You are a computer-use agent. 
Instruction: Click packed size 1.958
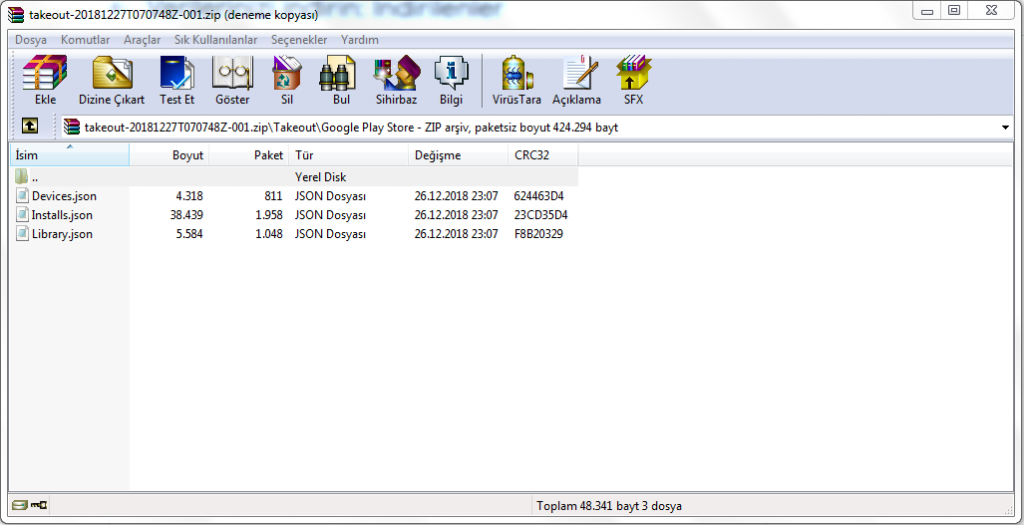pos(269,215)
